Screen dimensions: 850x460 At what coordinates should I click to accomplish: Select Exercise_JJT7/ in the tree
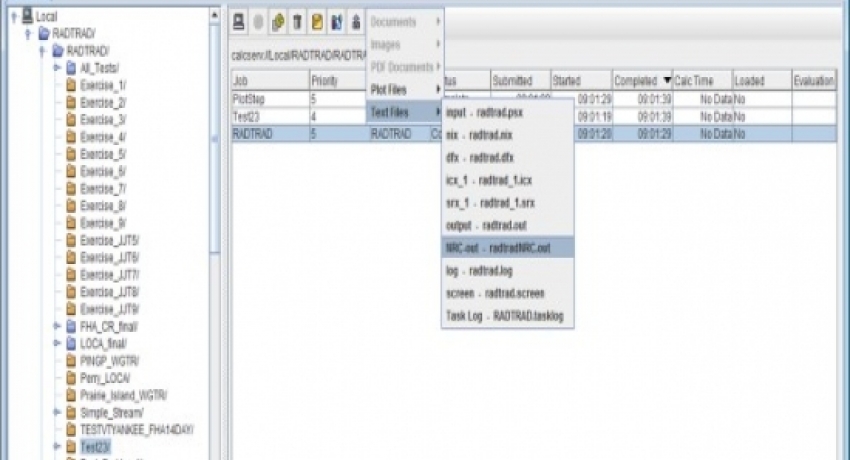pos(110,275)
